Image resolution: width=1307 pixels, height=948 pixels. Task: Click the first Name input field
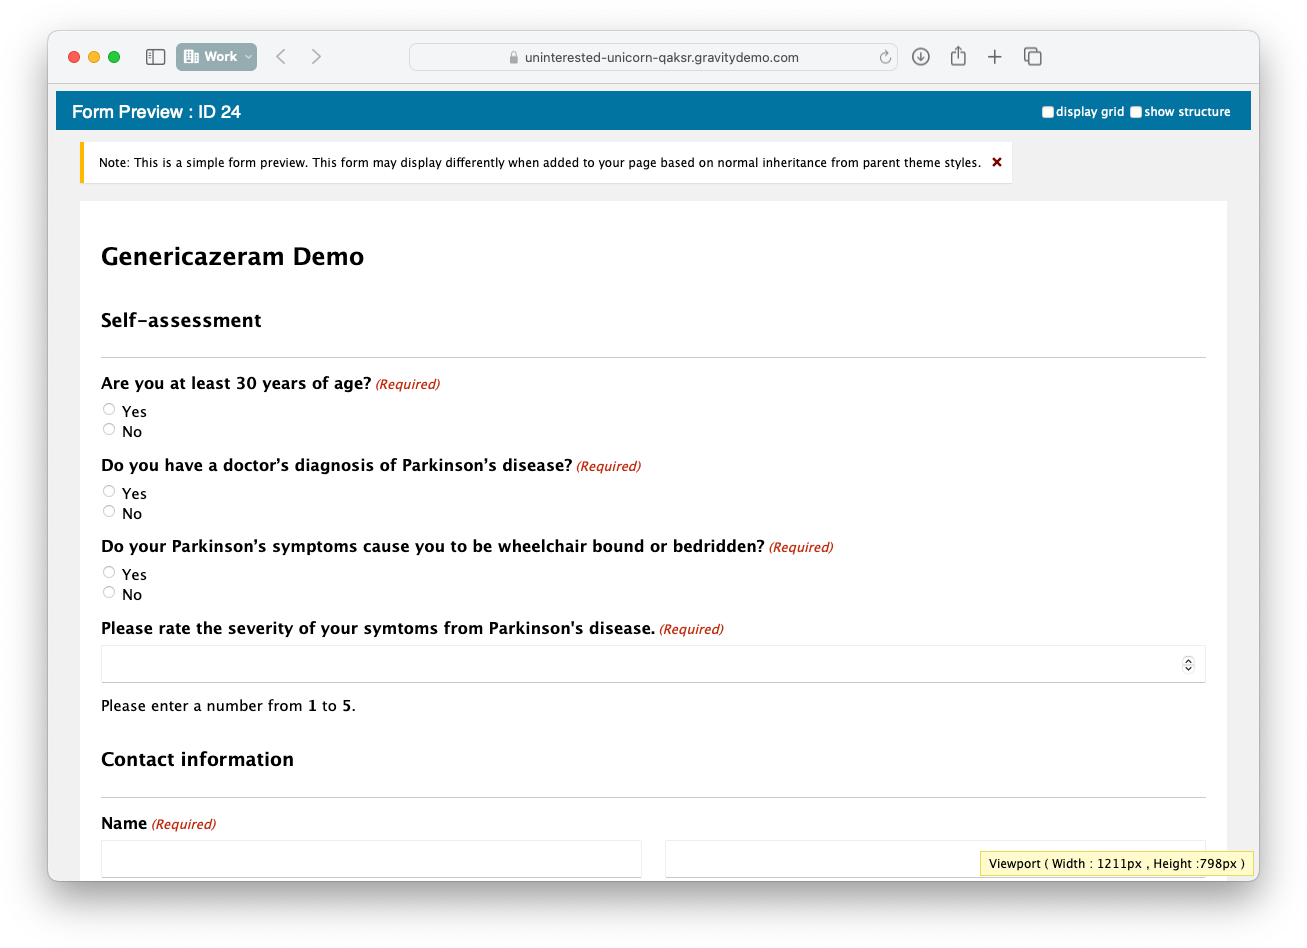click(371, 858)
